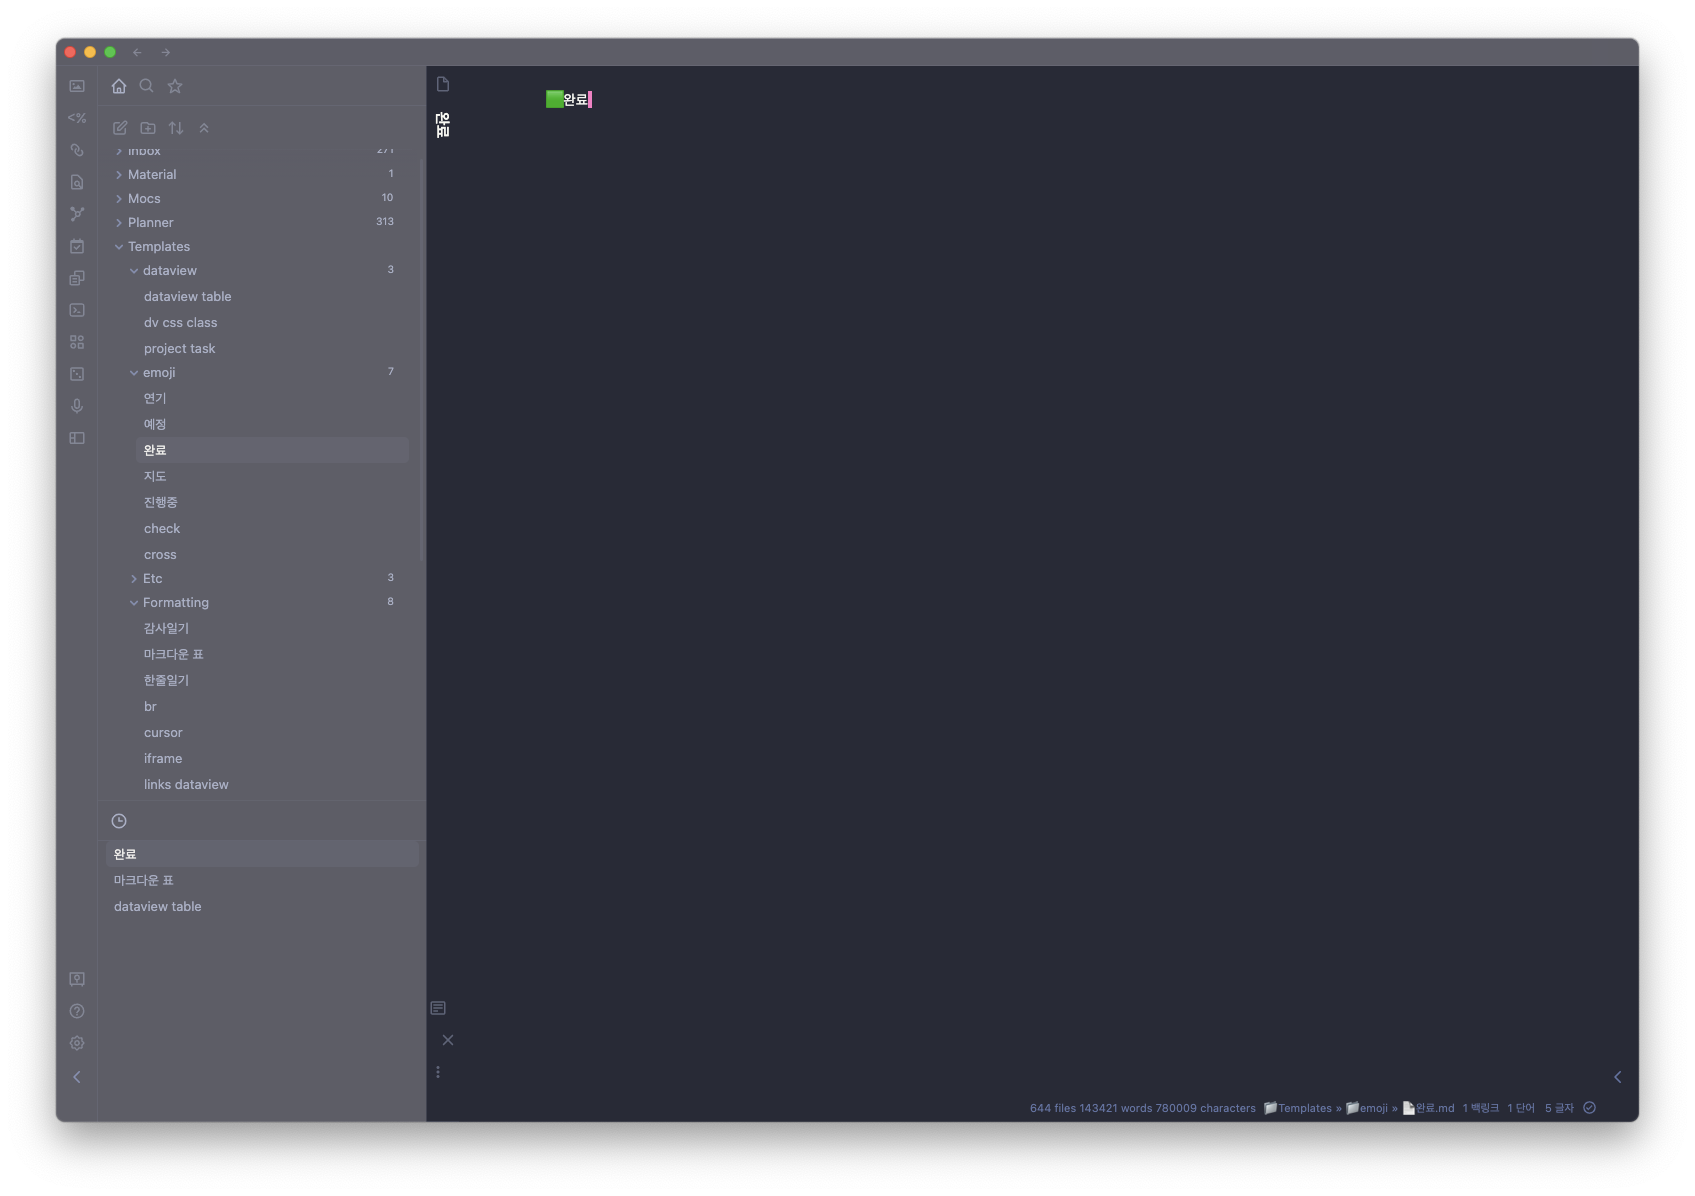Open the links dataview note
Screen dimensions: 1695x1196
click(x=272, y=784)
